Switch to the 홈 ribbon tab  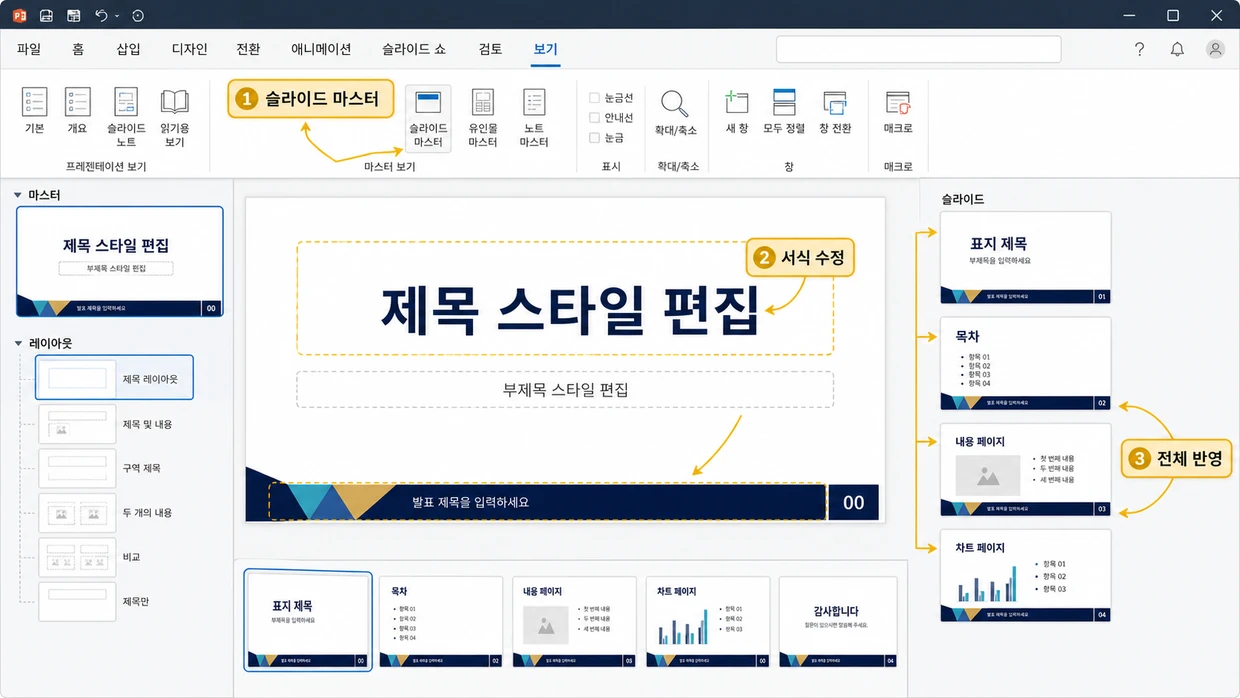click(x=78, y=49)
